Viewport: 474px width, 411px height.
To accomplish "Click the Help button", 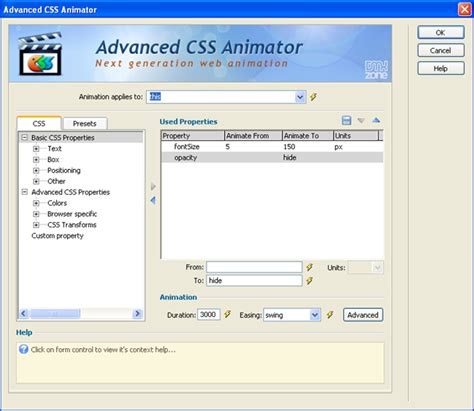I will click(x=441, y=69).
